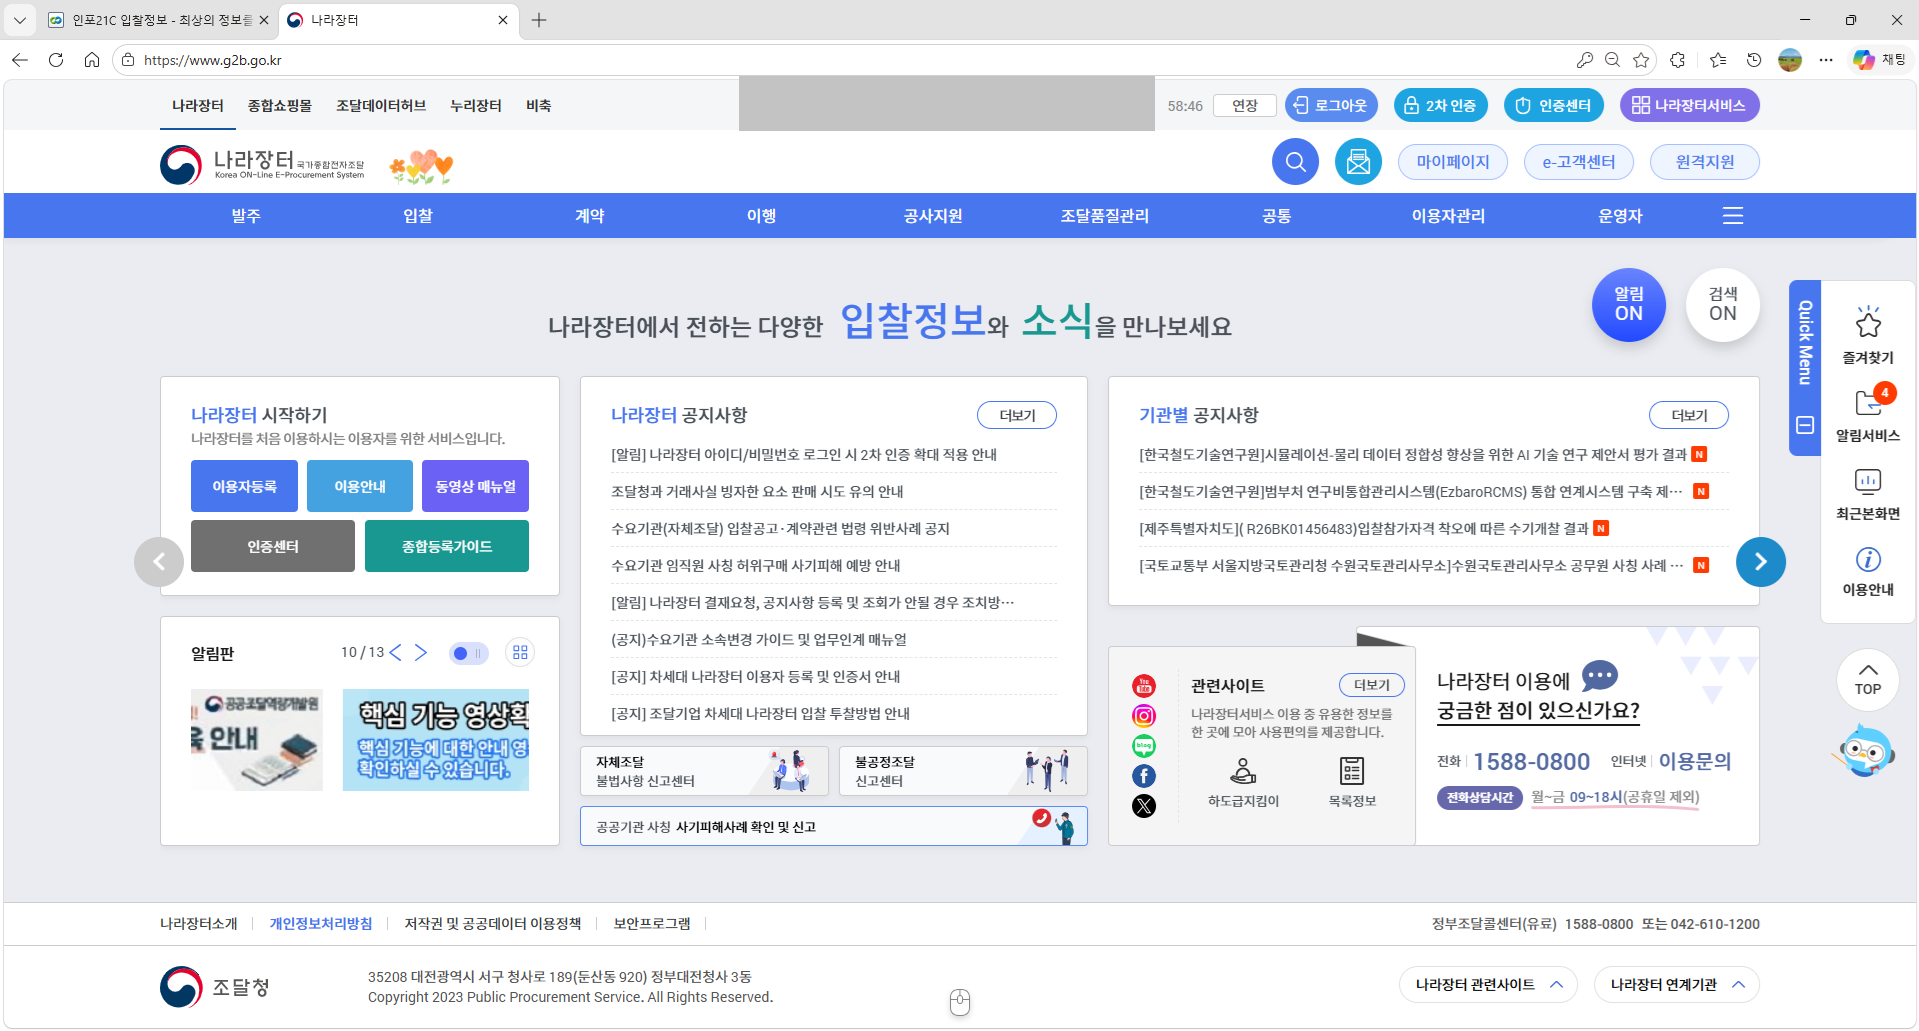The image size is (1919, 1031).
Task: Click the 인증센터 header button
Action: 1554,106
